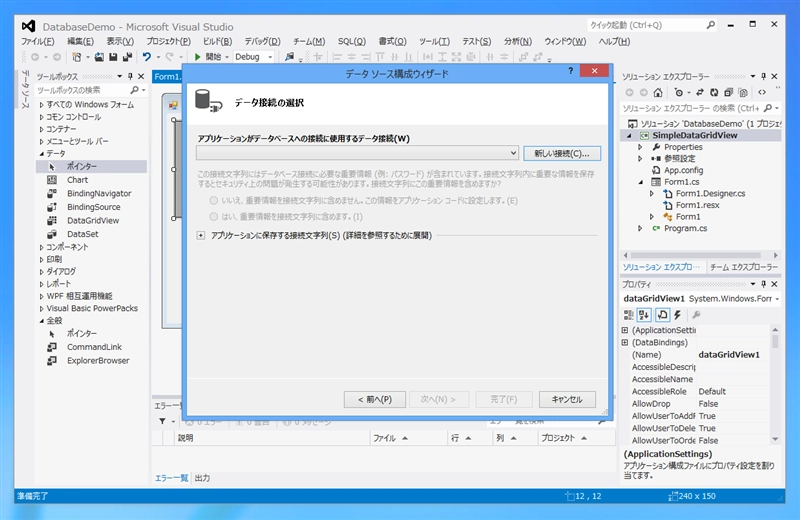800x520 pixels.
Task: Expand (ApplicationSettings) in Properties grid
Action: (625, 330)
